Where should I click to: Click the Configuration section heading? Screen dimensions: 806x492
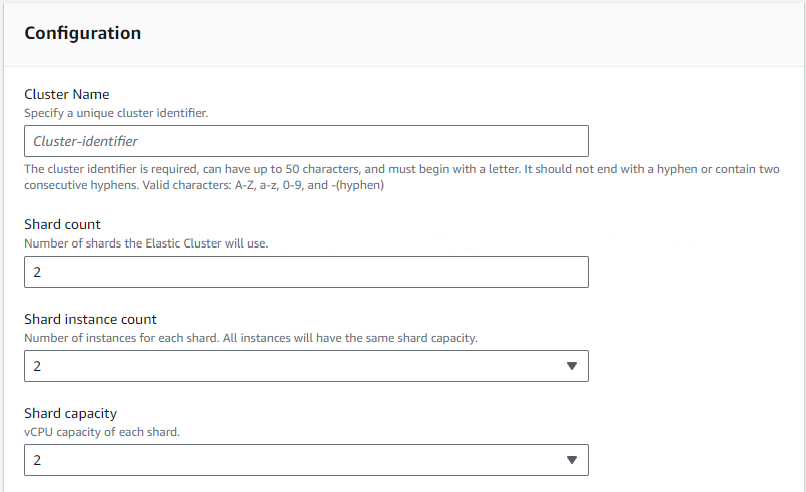[x=82, y=33]
